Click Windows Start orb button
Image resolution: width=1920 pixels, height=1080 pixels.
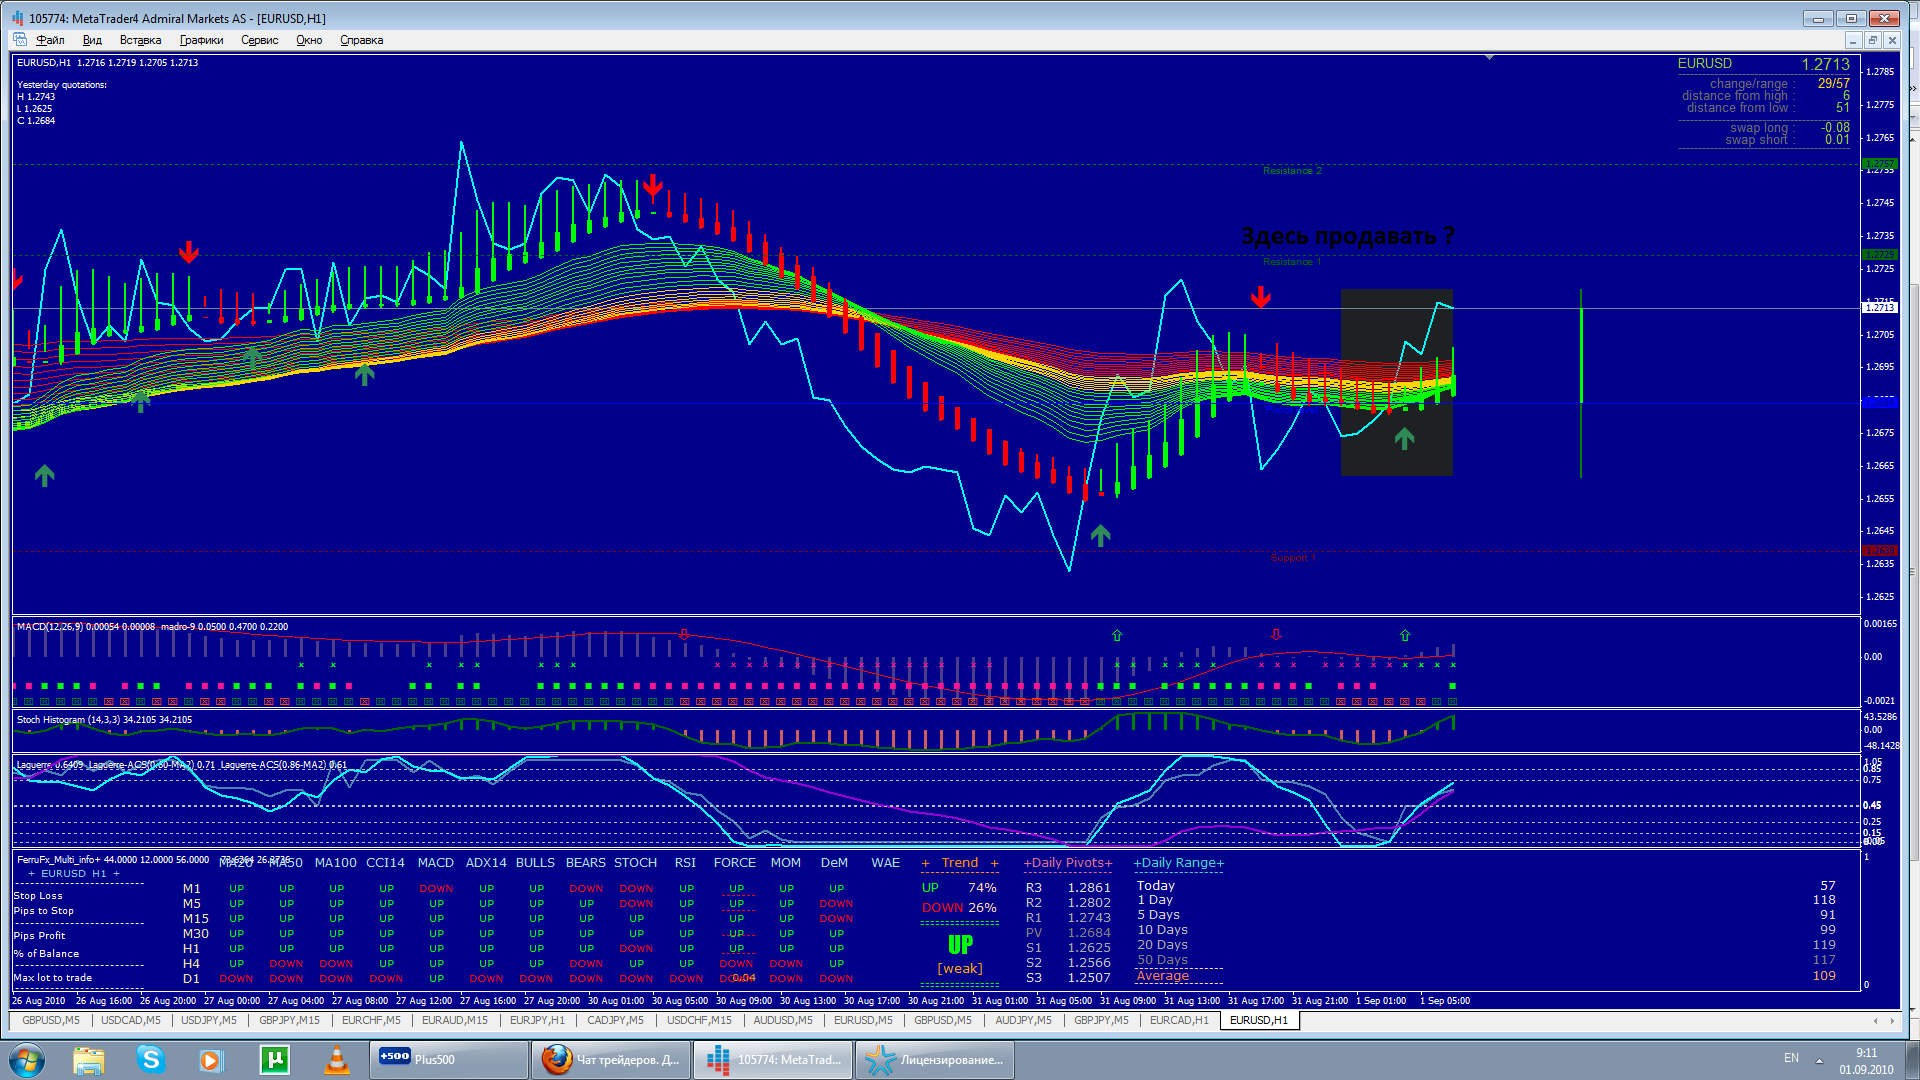pyautogui.click(x=27, y=1059)
